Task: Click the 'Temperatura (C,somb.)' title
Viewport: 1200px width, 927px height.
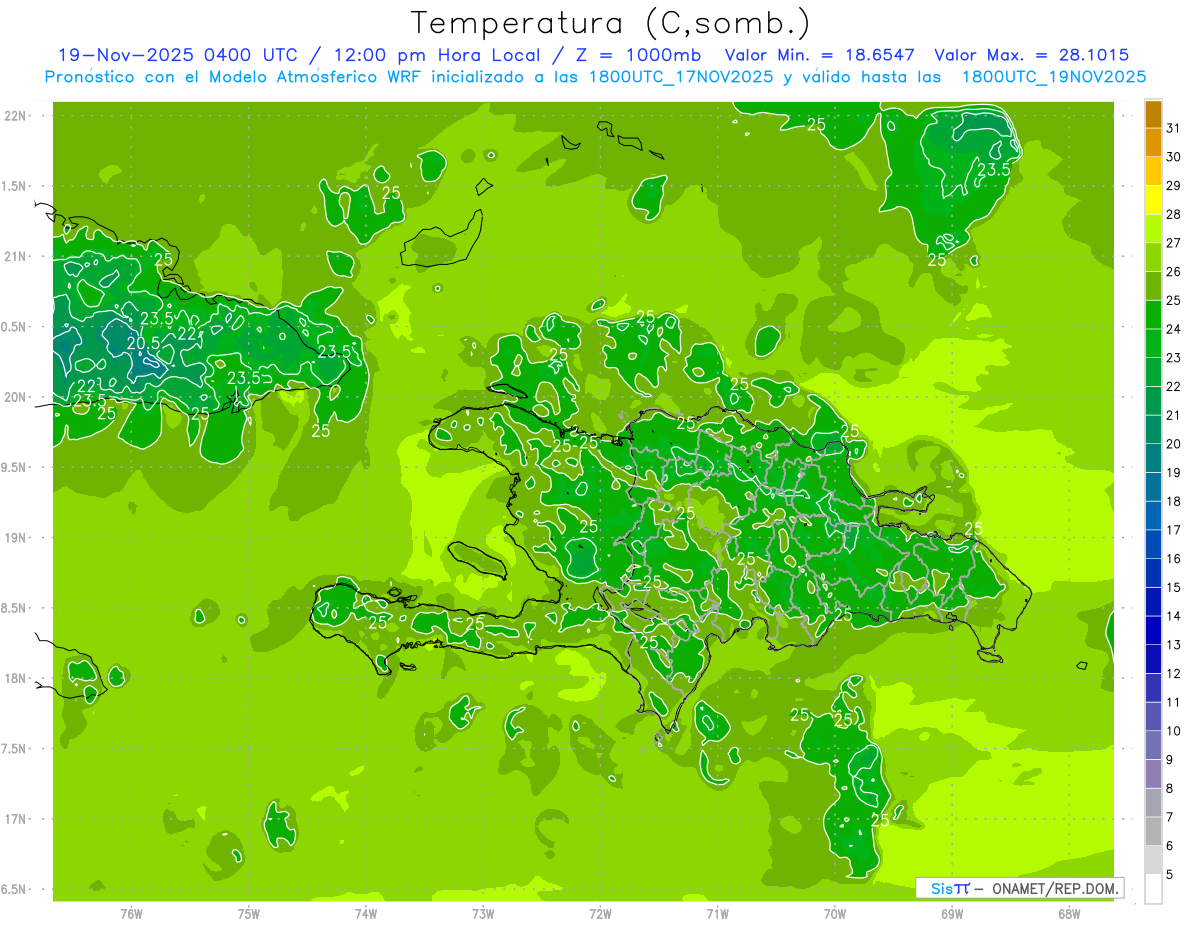Action: (x=610, y=22)
